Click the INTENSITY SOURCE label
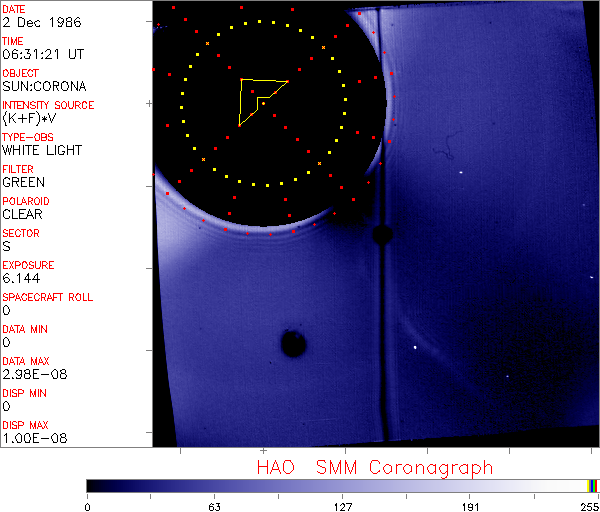 click(x=48, y=105)
